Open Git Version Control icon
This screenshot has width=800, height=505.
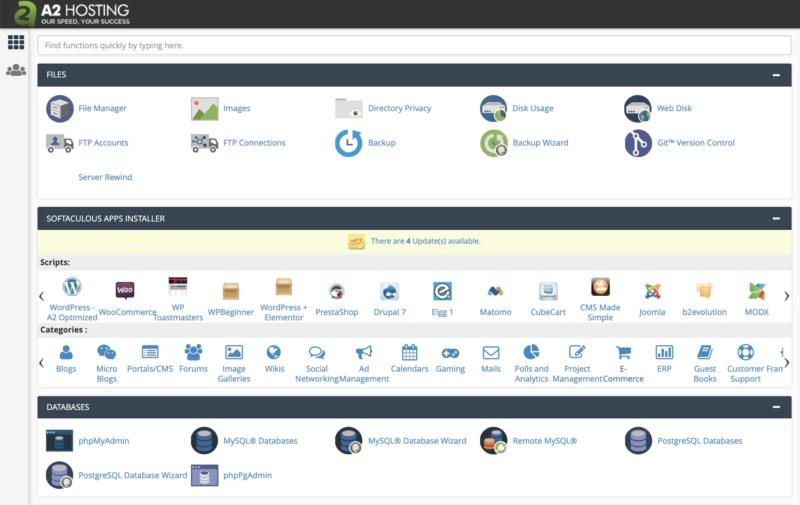pos(638,143)
